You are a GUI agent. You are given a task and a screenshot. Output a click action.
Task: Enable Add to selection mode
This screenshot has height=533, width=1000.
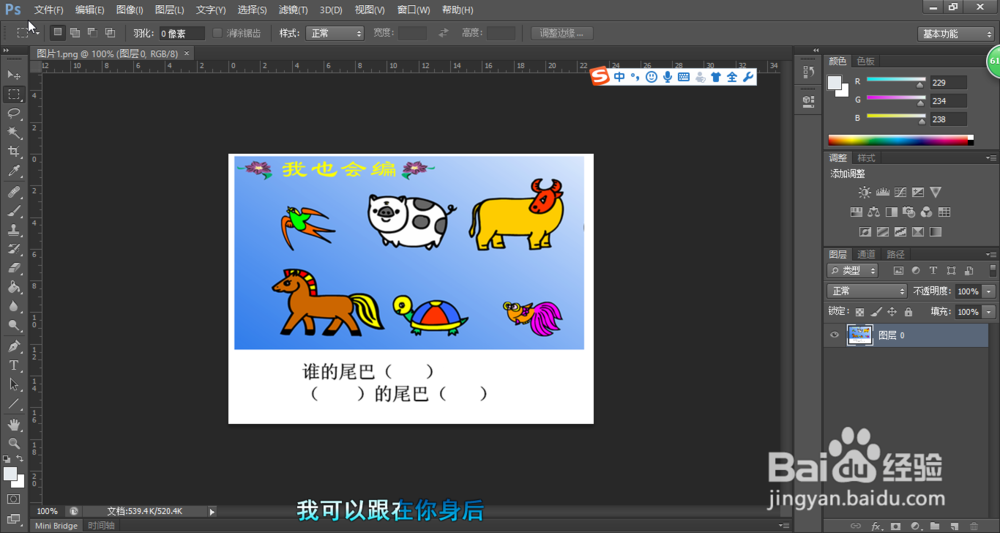point(75,33)
